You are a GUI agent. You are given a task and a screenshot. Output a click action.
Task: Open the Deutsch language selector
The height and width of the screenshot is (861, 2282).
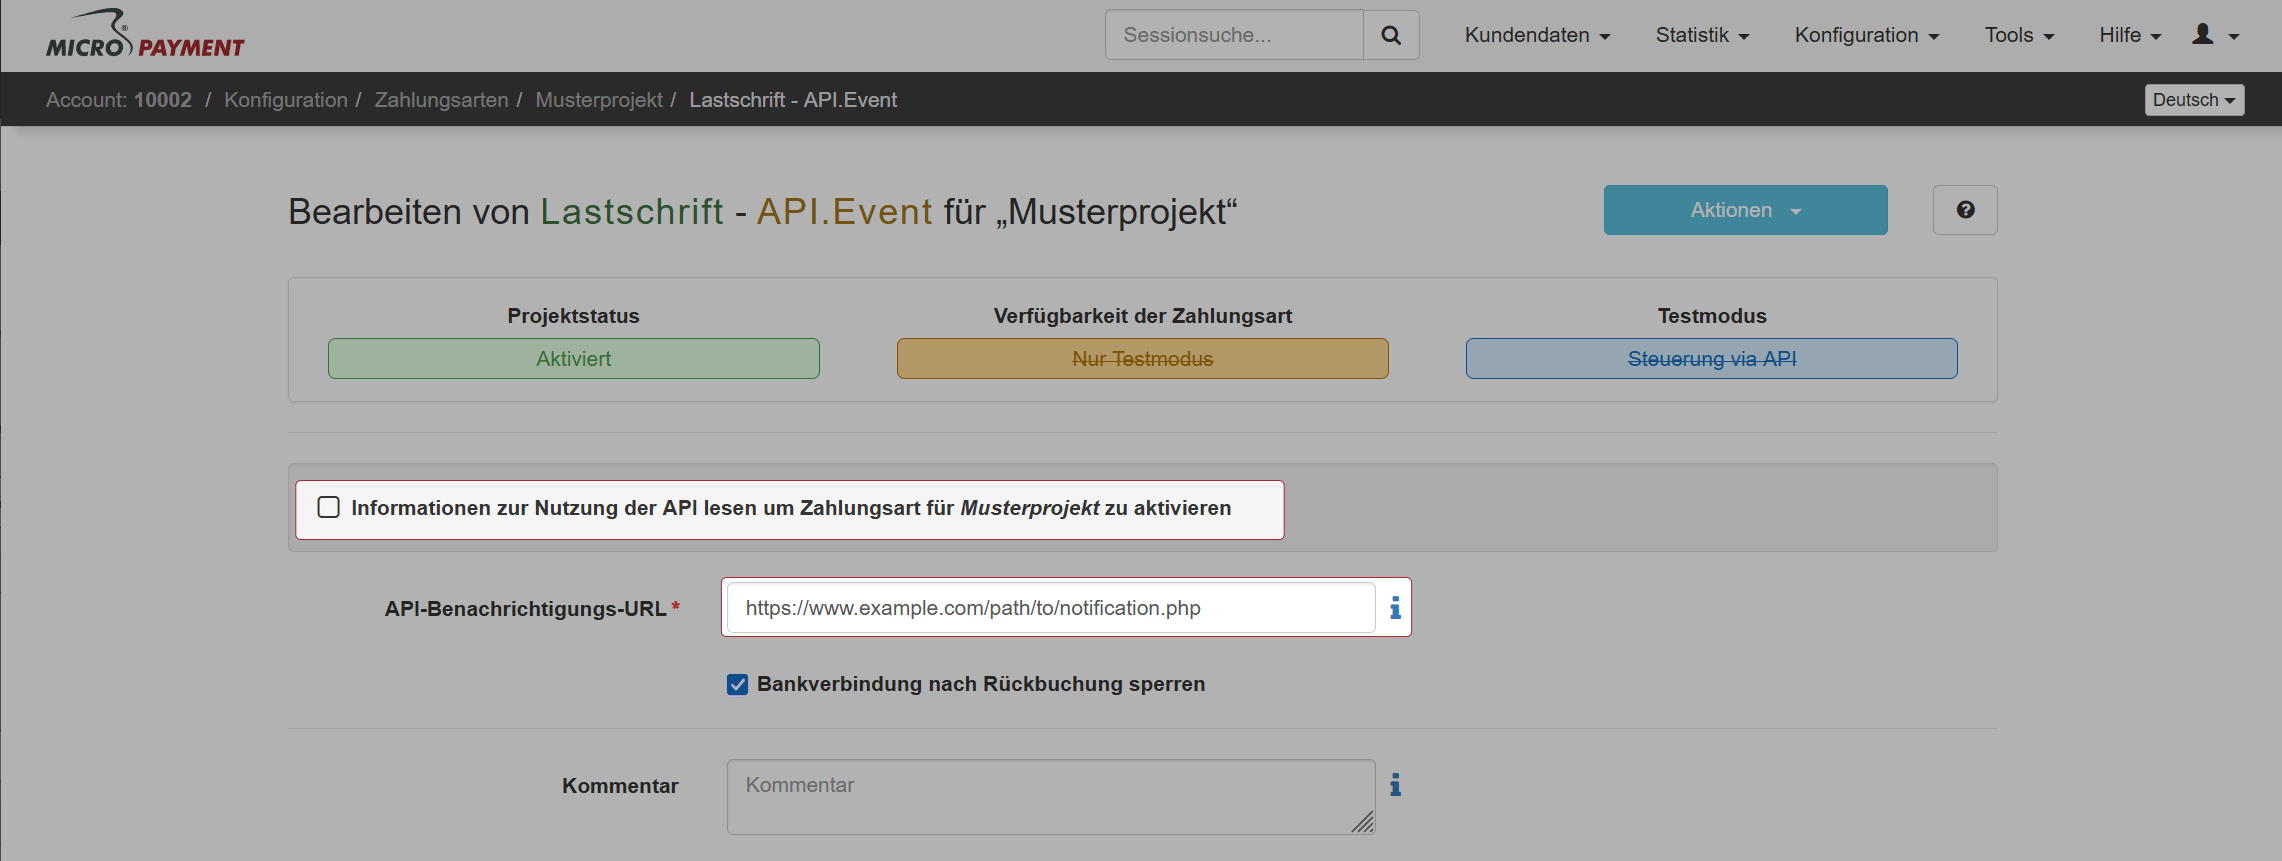[2194, 100]
